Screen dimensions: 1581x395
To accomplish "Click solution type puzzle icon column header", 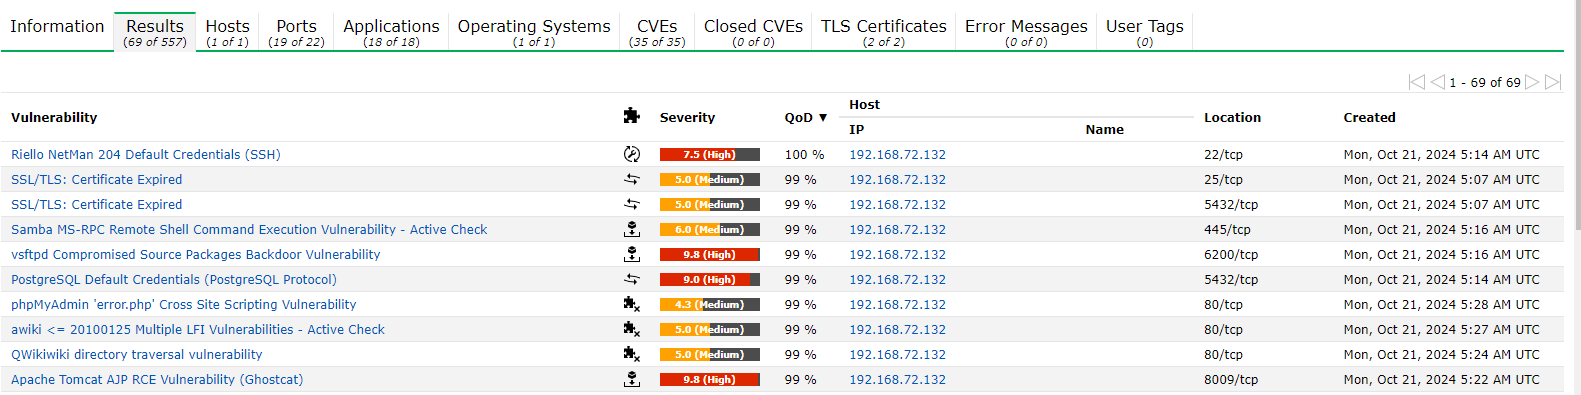I will tap(631, 116).
